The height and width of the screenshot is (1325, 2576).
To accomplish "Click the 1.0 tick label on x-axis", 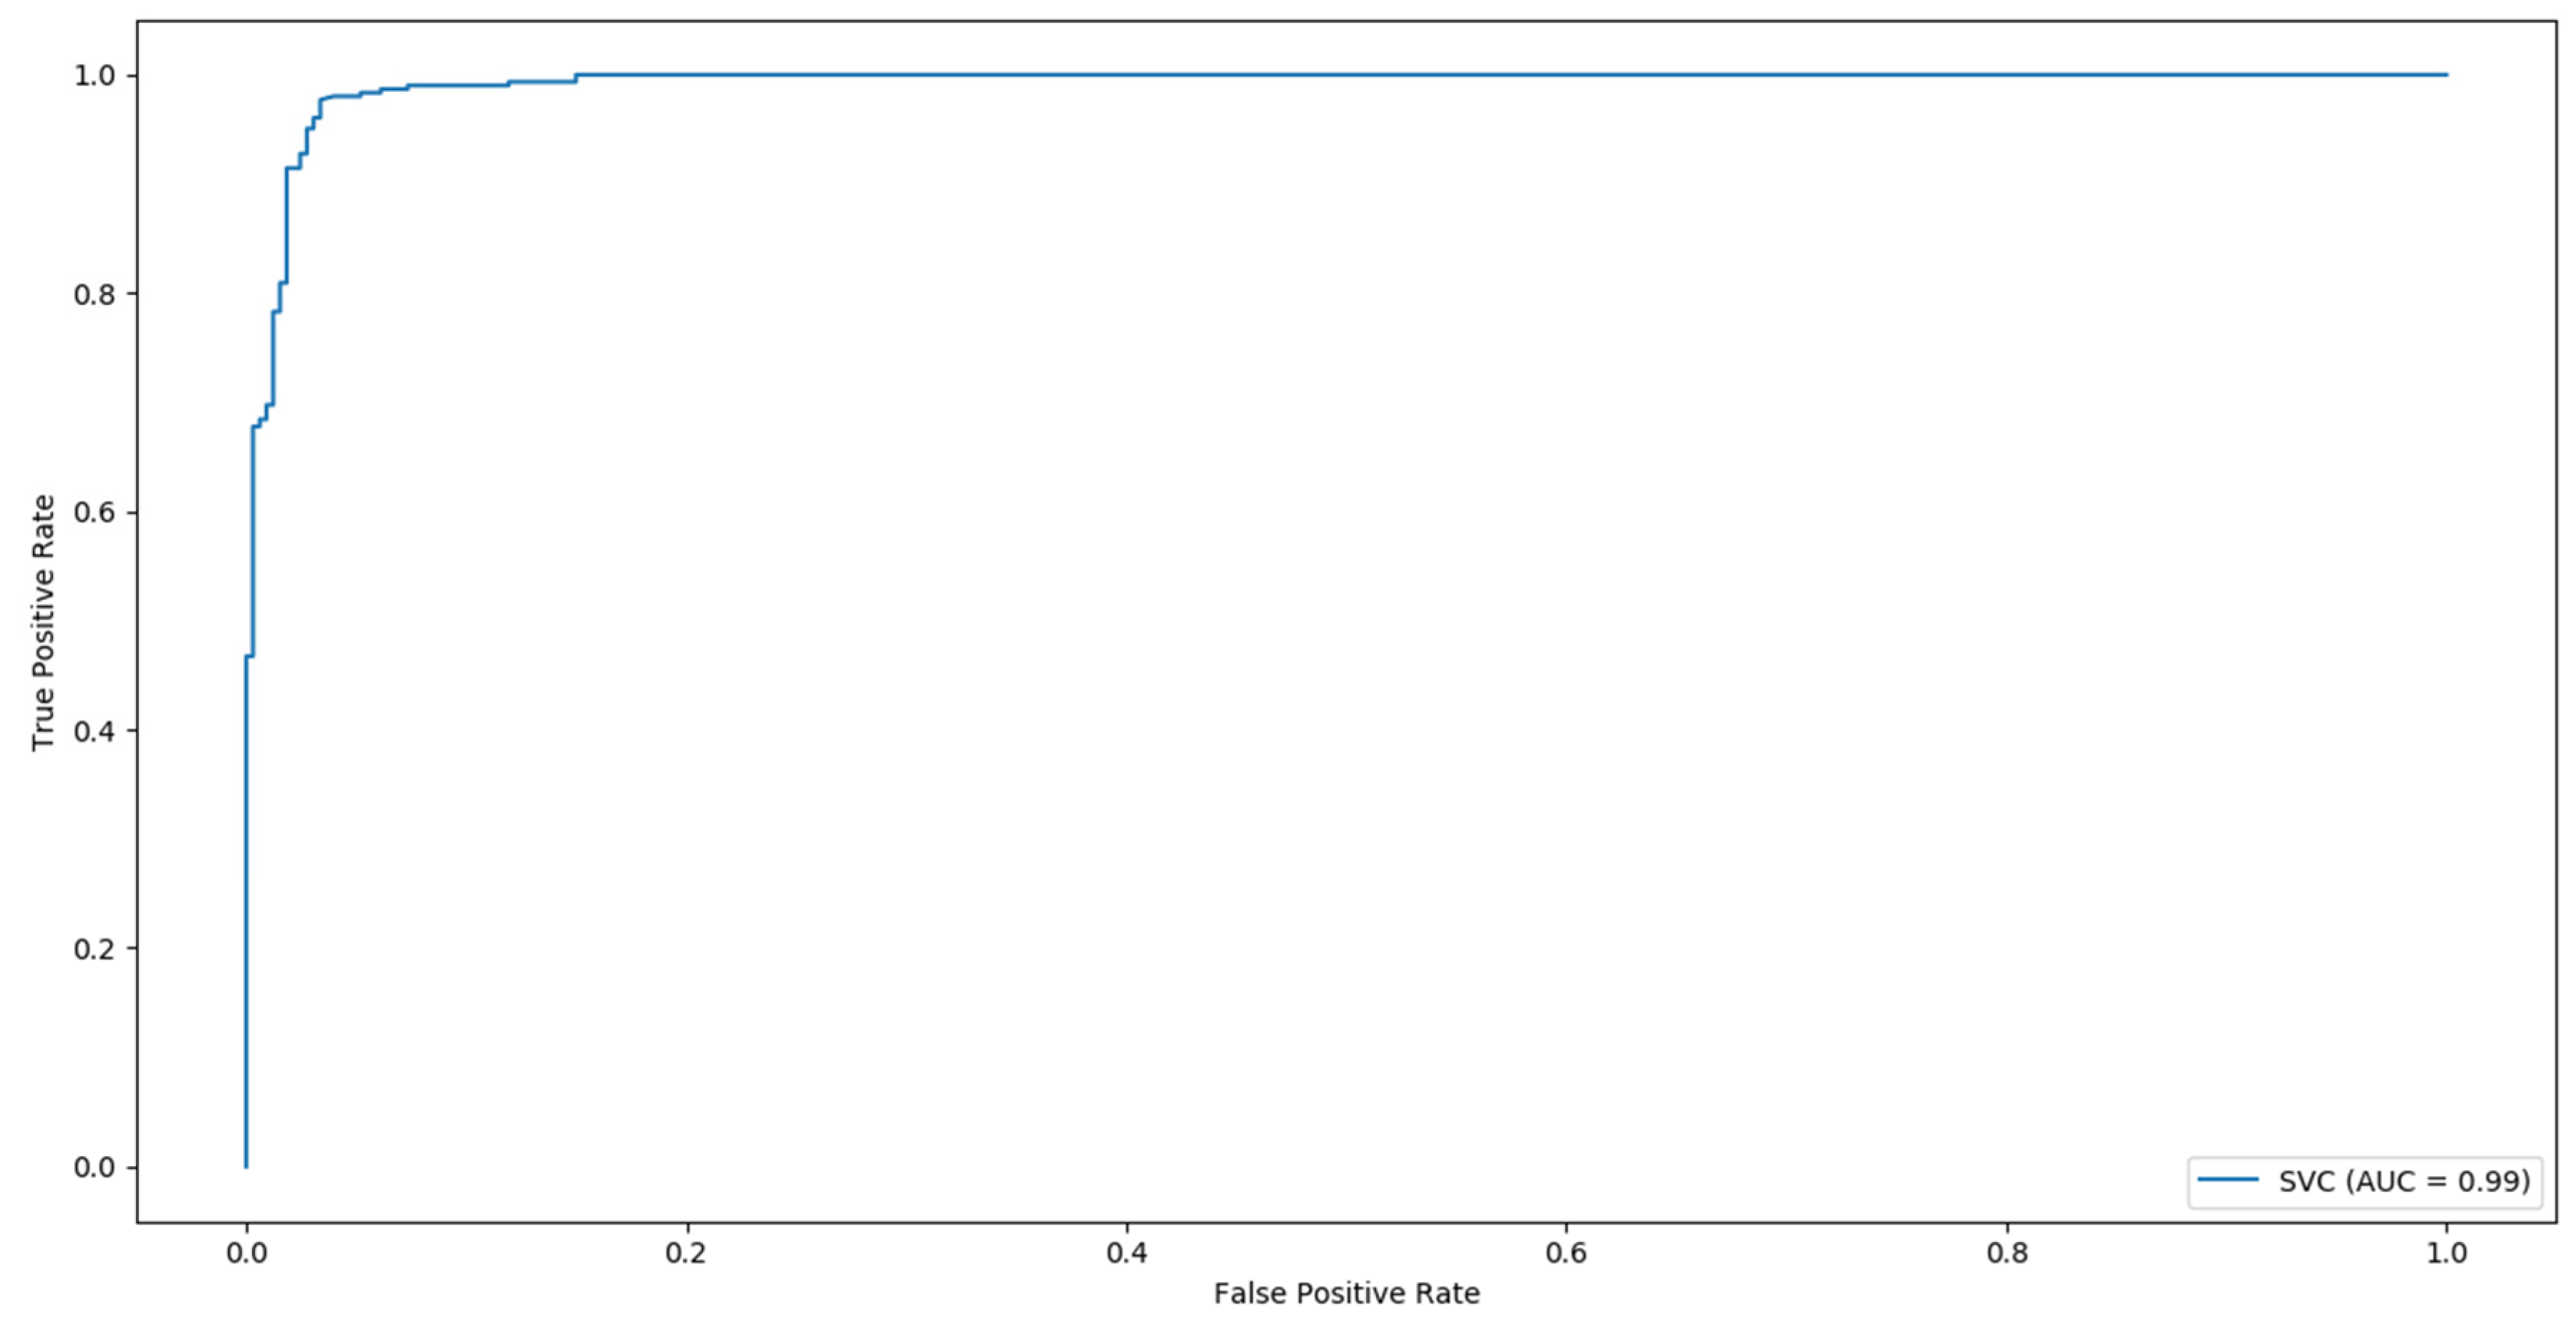I will pos(2446,1252).
